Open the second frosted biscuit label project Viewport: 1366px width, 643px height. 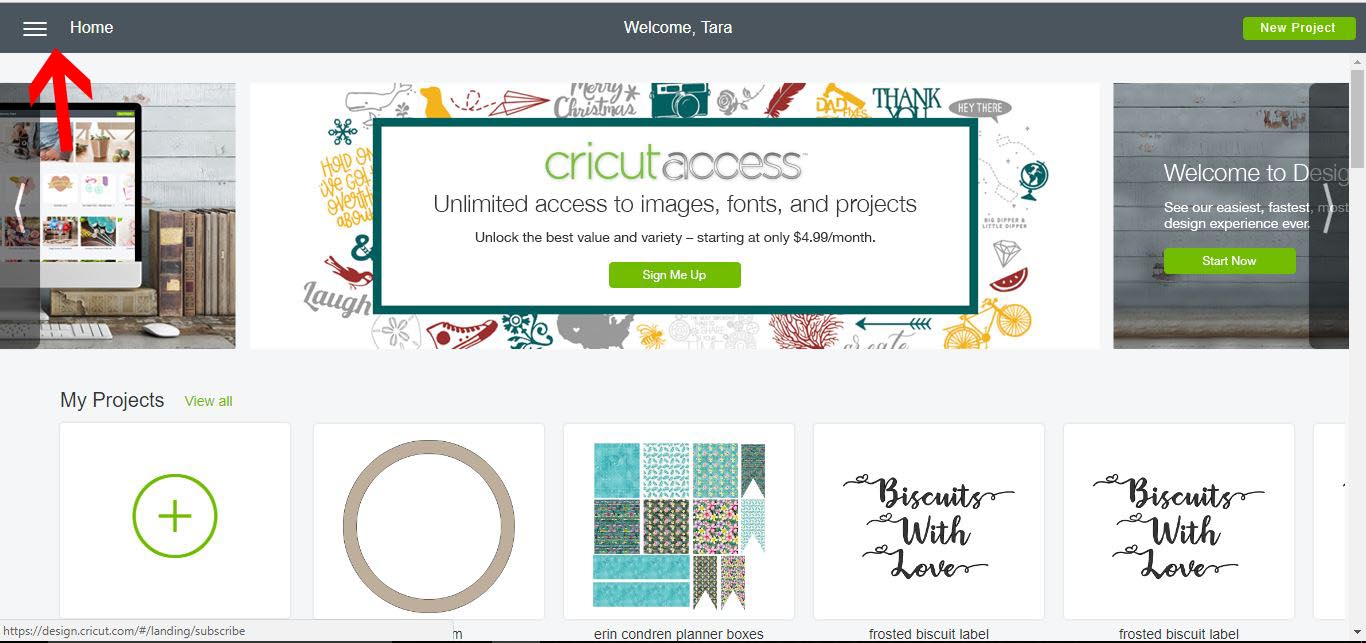point(1179,521)
